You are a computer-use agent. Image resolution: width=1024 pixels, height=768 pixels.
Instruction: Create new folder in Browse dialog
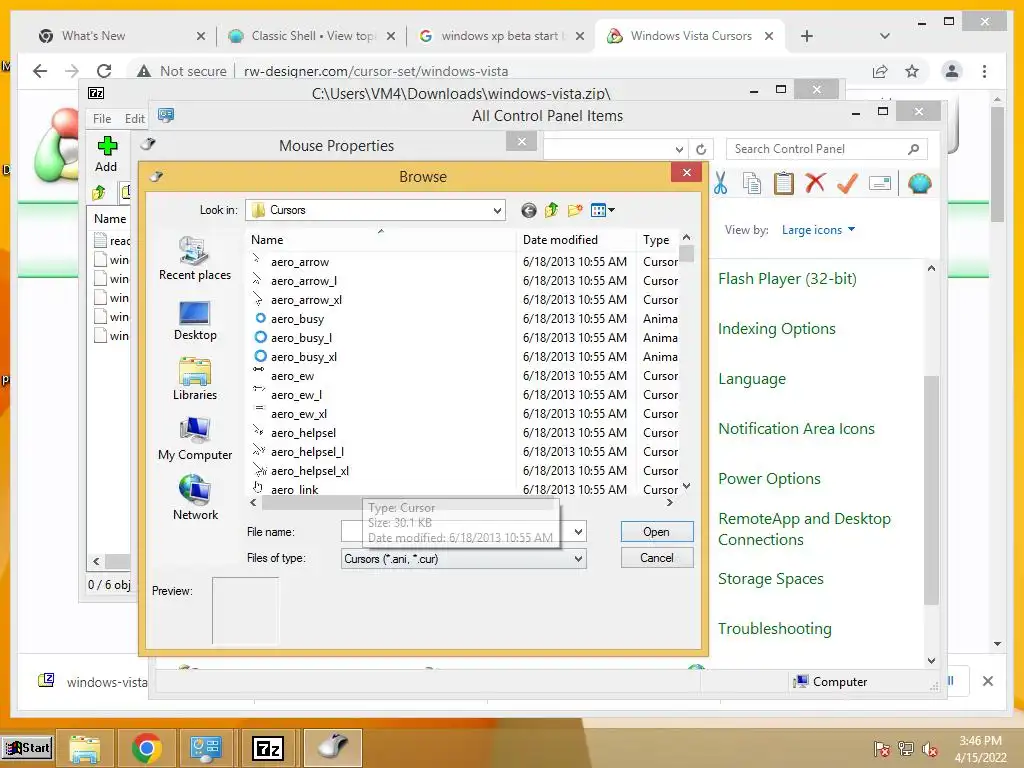tap(575, 210)
